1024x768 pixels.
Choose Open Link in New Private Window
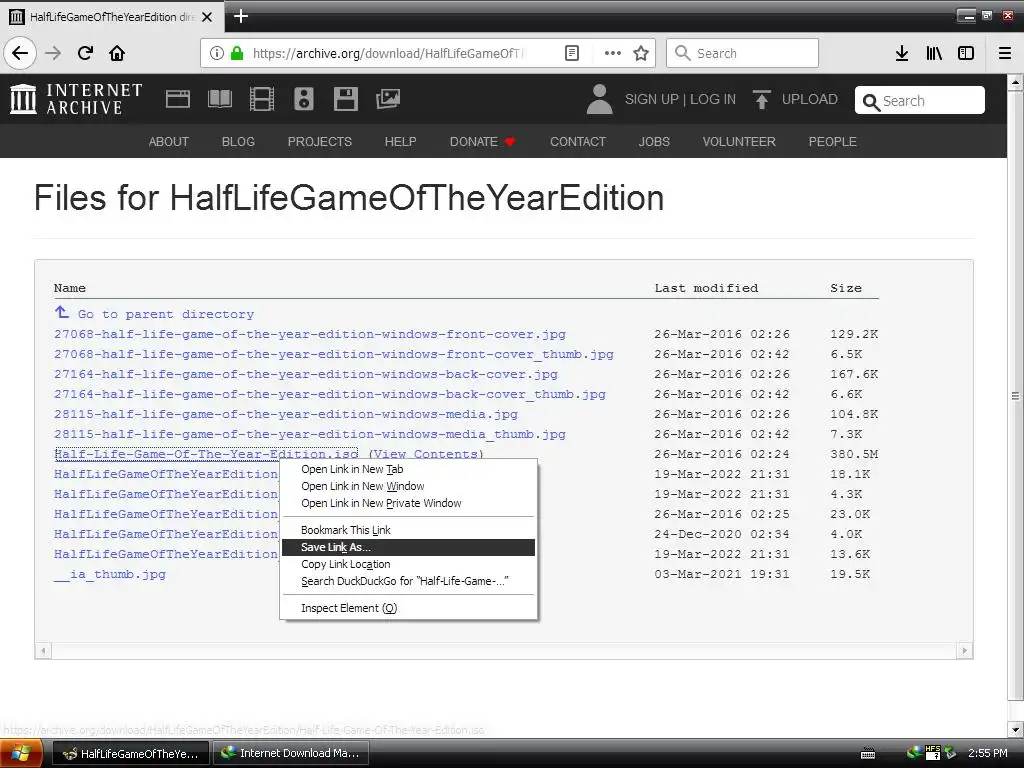408,503
